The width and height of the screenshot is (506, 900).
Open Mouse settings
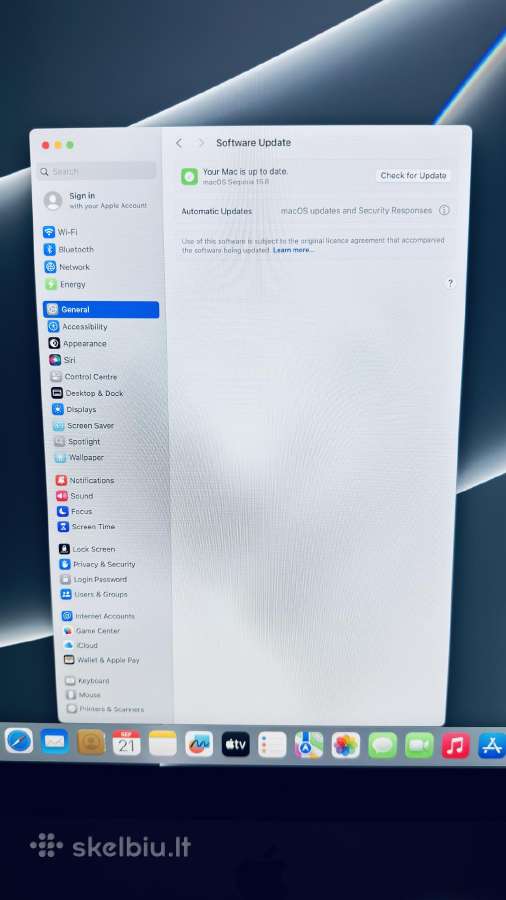84,695
